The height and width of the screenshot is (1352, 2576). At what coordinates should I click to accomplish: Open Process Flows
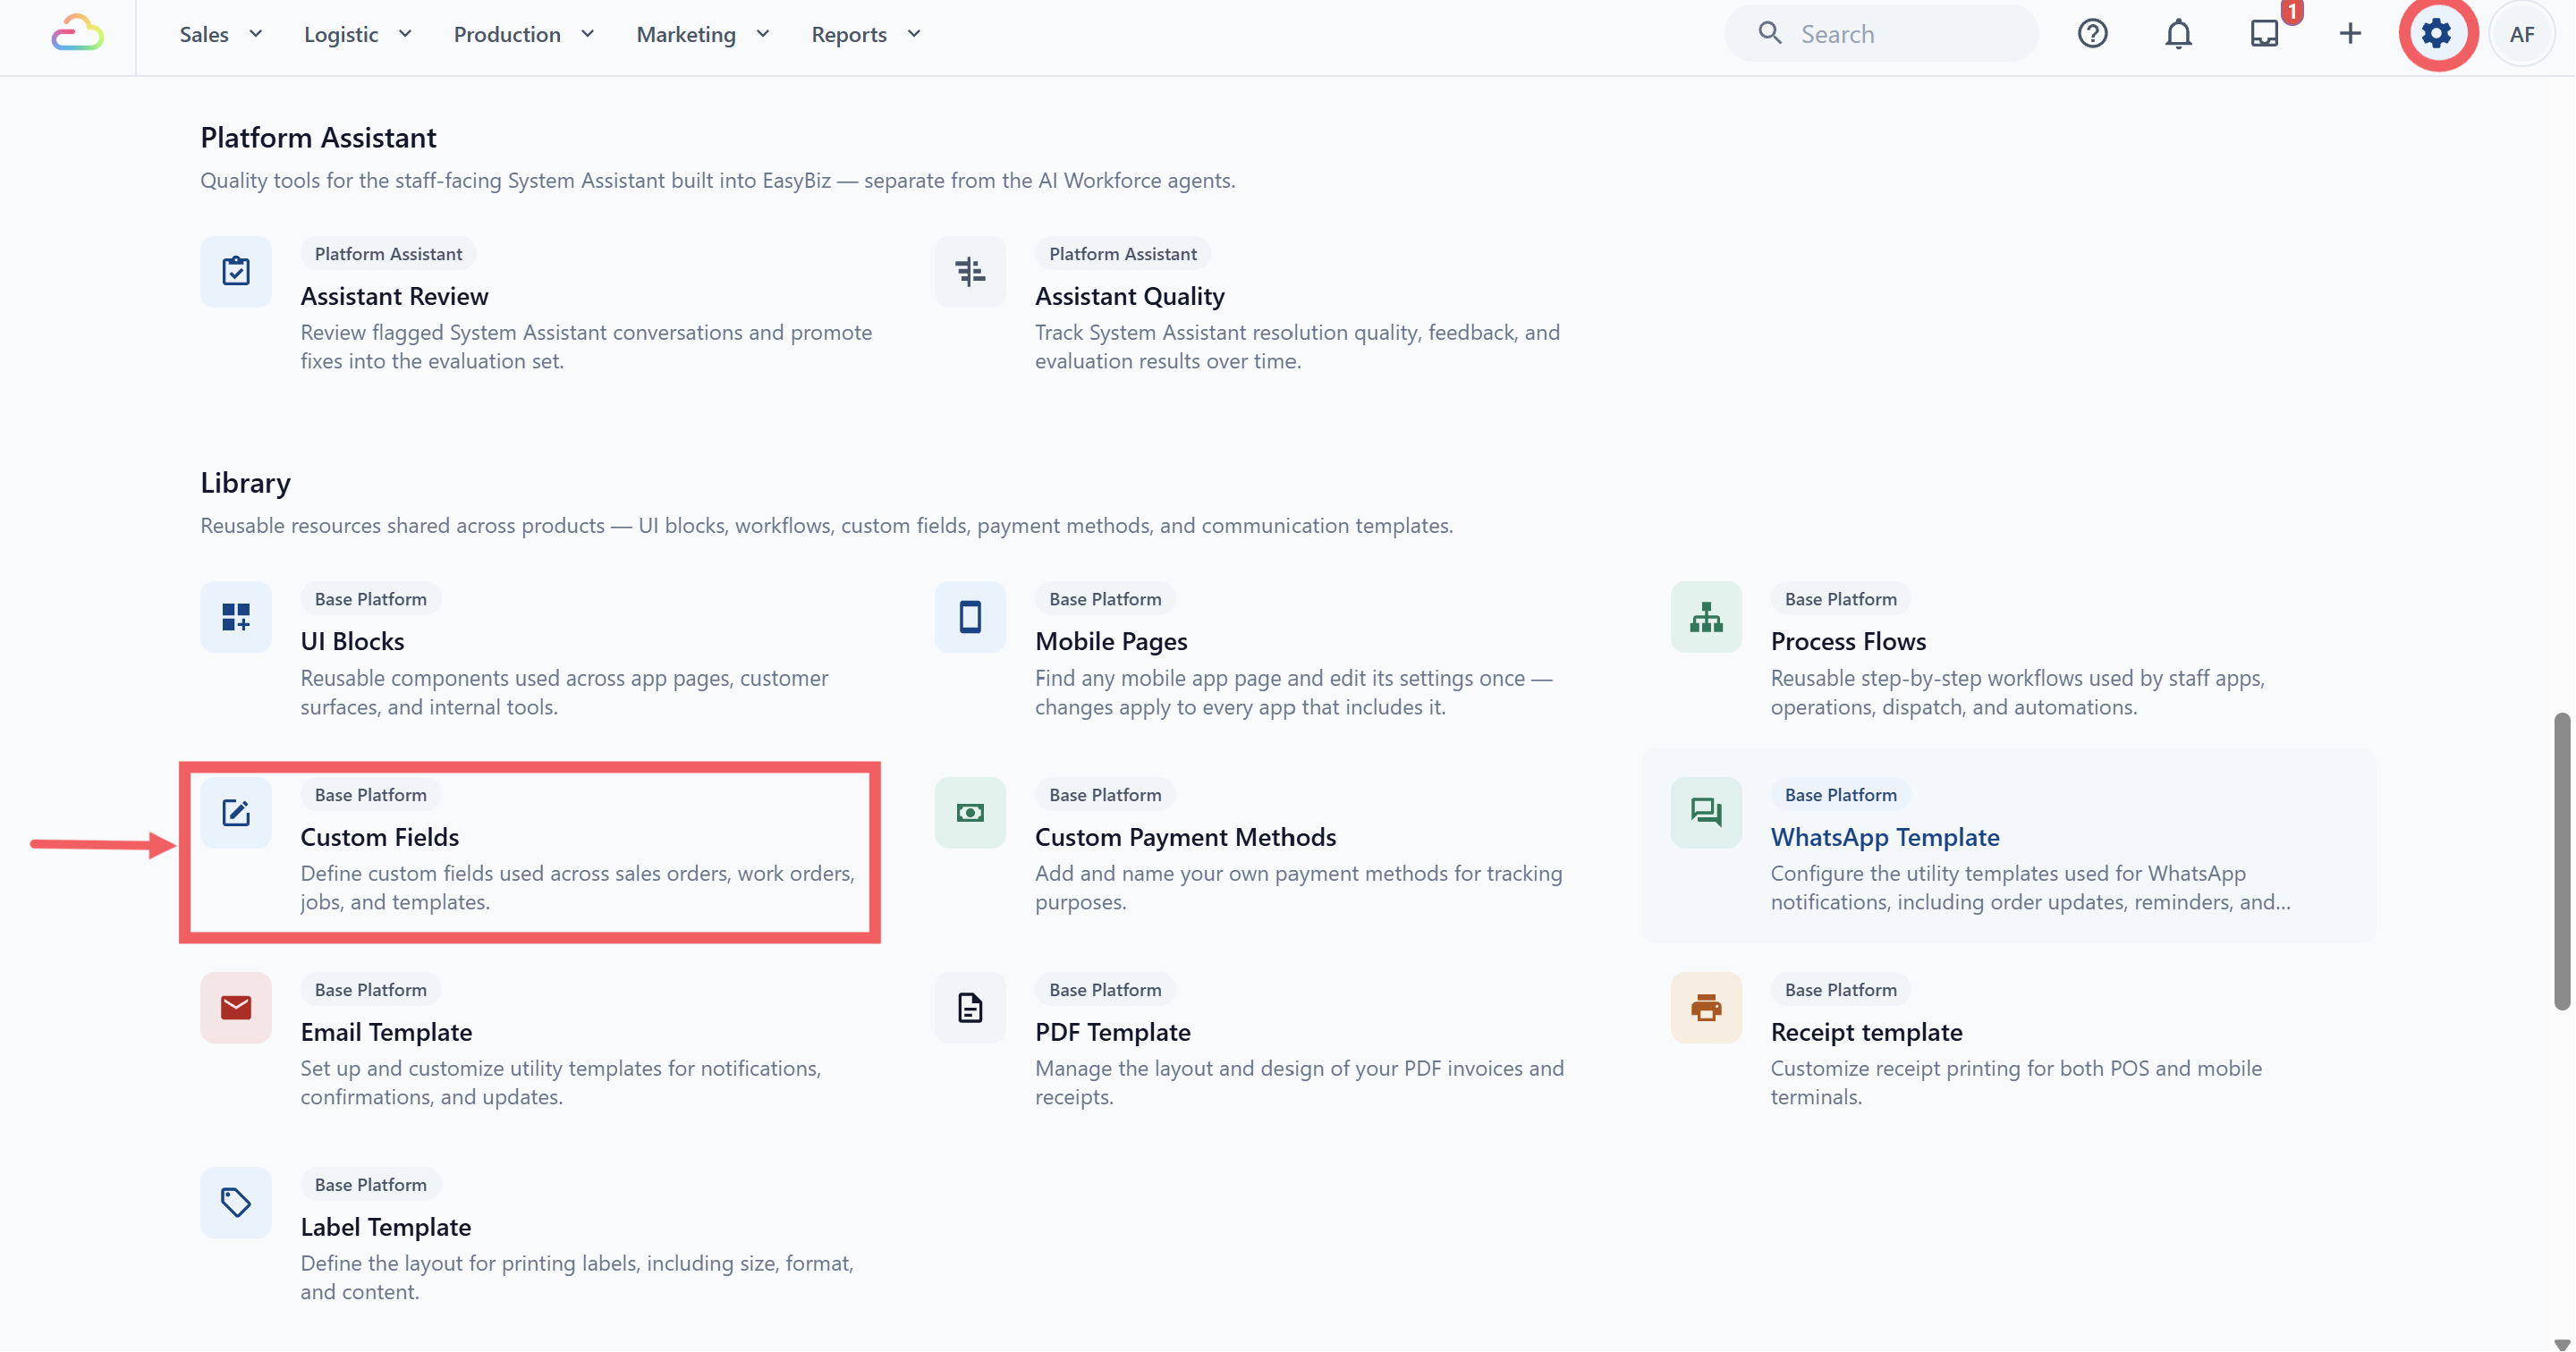pyautogui.click(x=1848, y=641)
